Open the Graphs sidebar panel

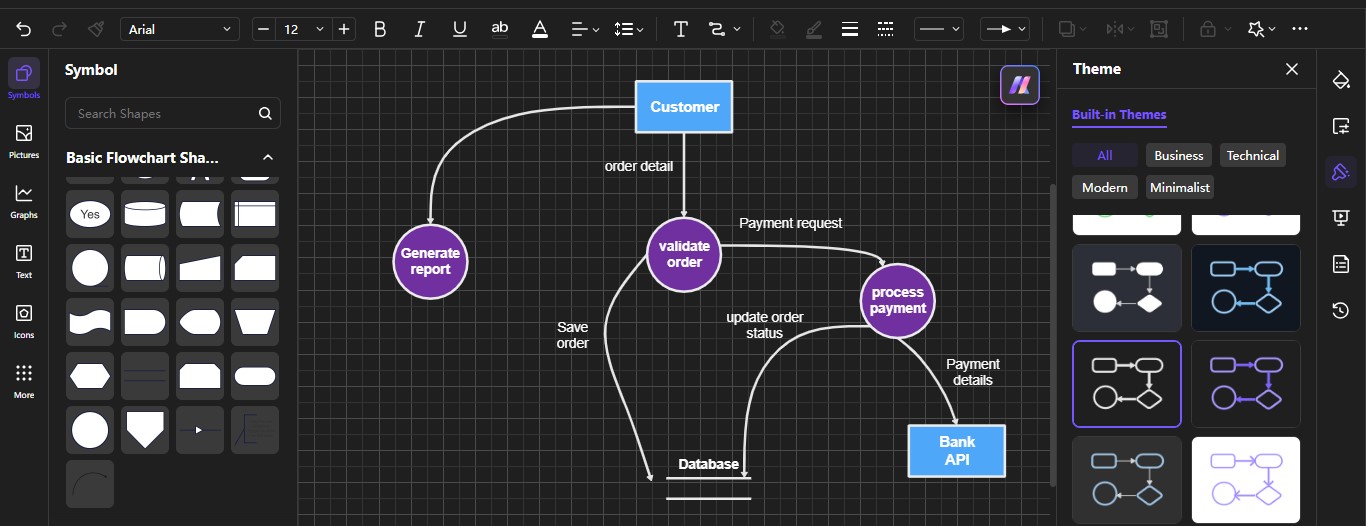[24, 201]
